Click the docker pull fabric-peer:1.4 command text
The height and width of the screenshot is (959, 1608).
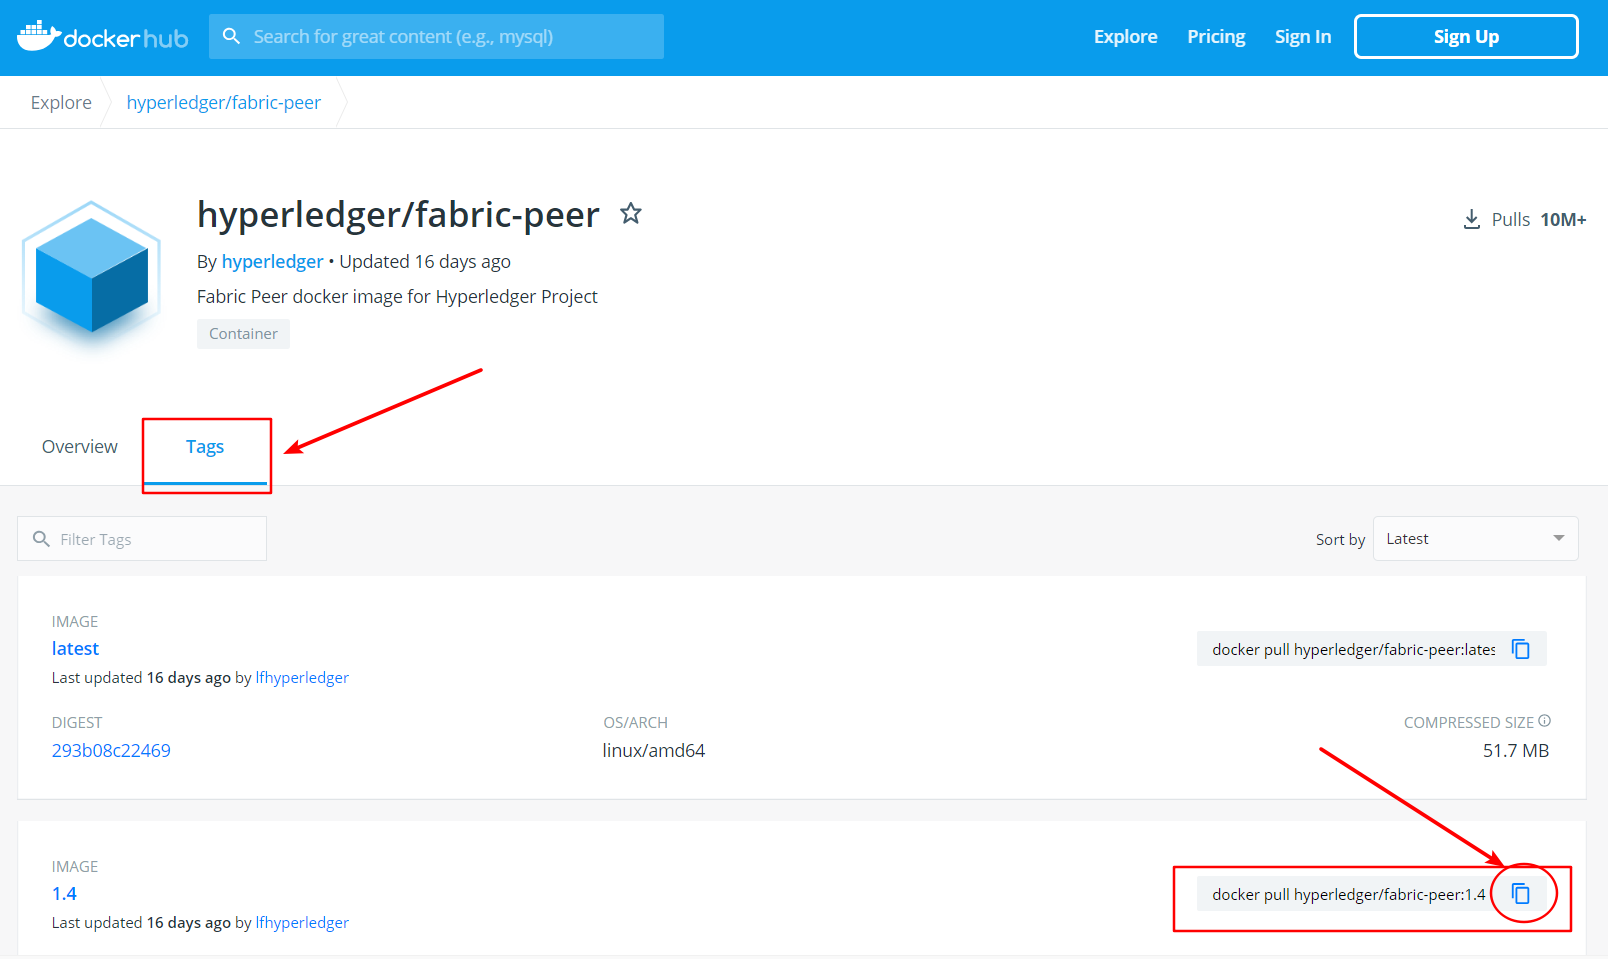point(1349,895)
